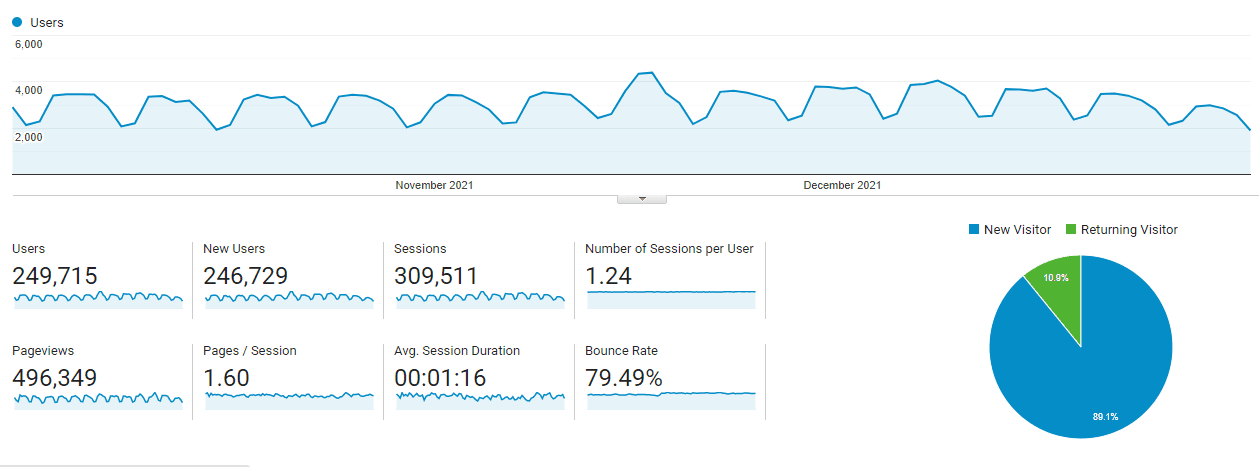The height and width of the screenshot is (467, 1259).
Task: Click the highest peak on Users line chart
Action: point(651,72)
